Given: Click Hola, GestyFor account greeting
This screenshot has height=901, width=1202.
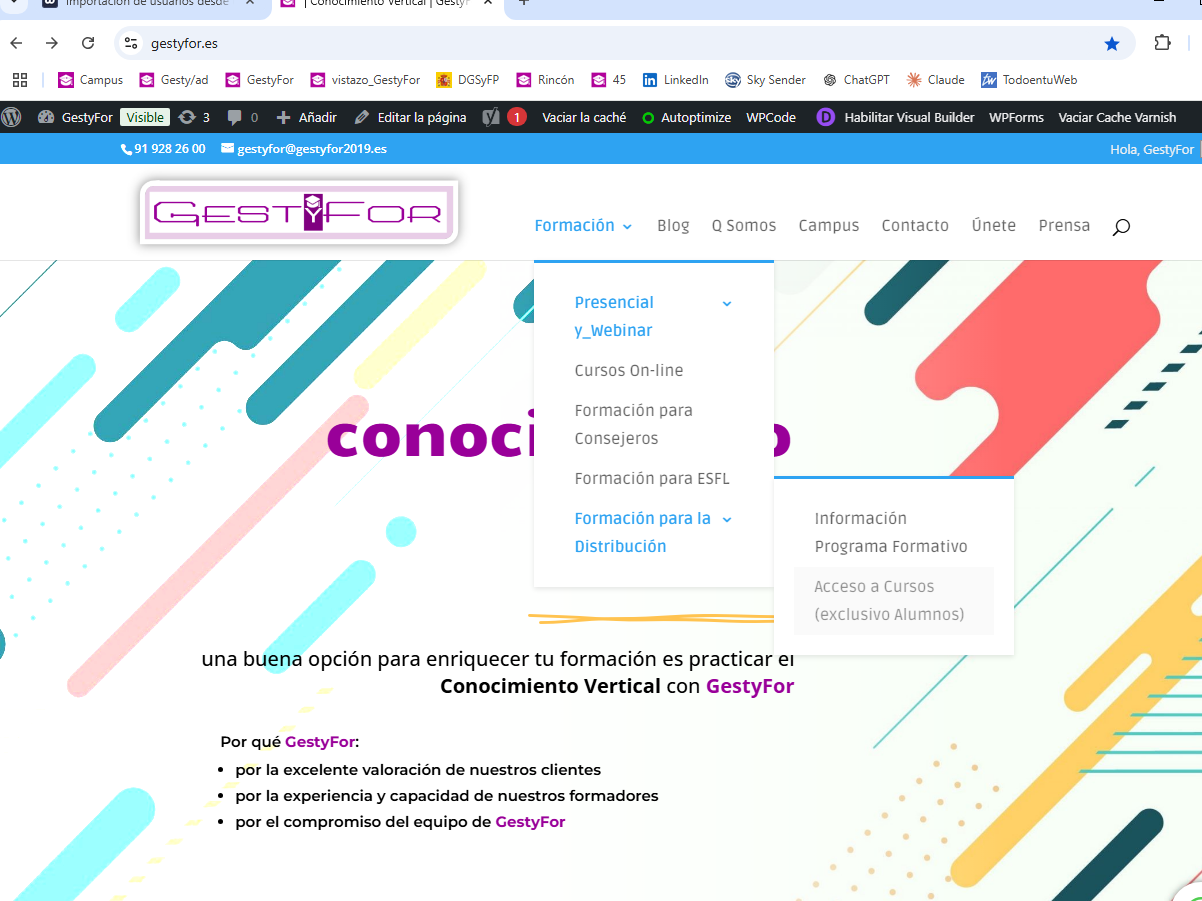Looking at the screenshot, I should pyautogui.click(x=1152, y=149).
